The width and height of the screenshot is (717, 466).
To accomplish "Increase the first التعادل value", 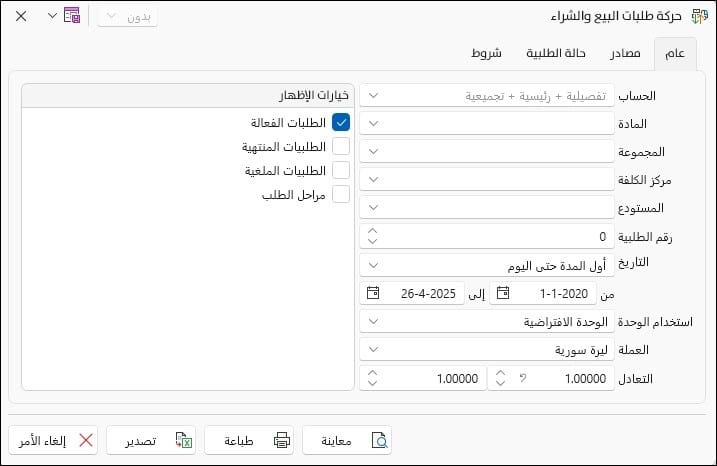I will (x=501, y=373).
